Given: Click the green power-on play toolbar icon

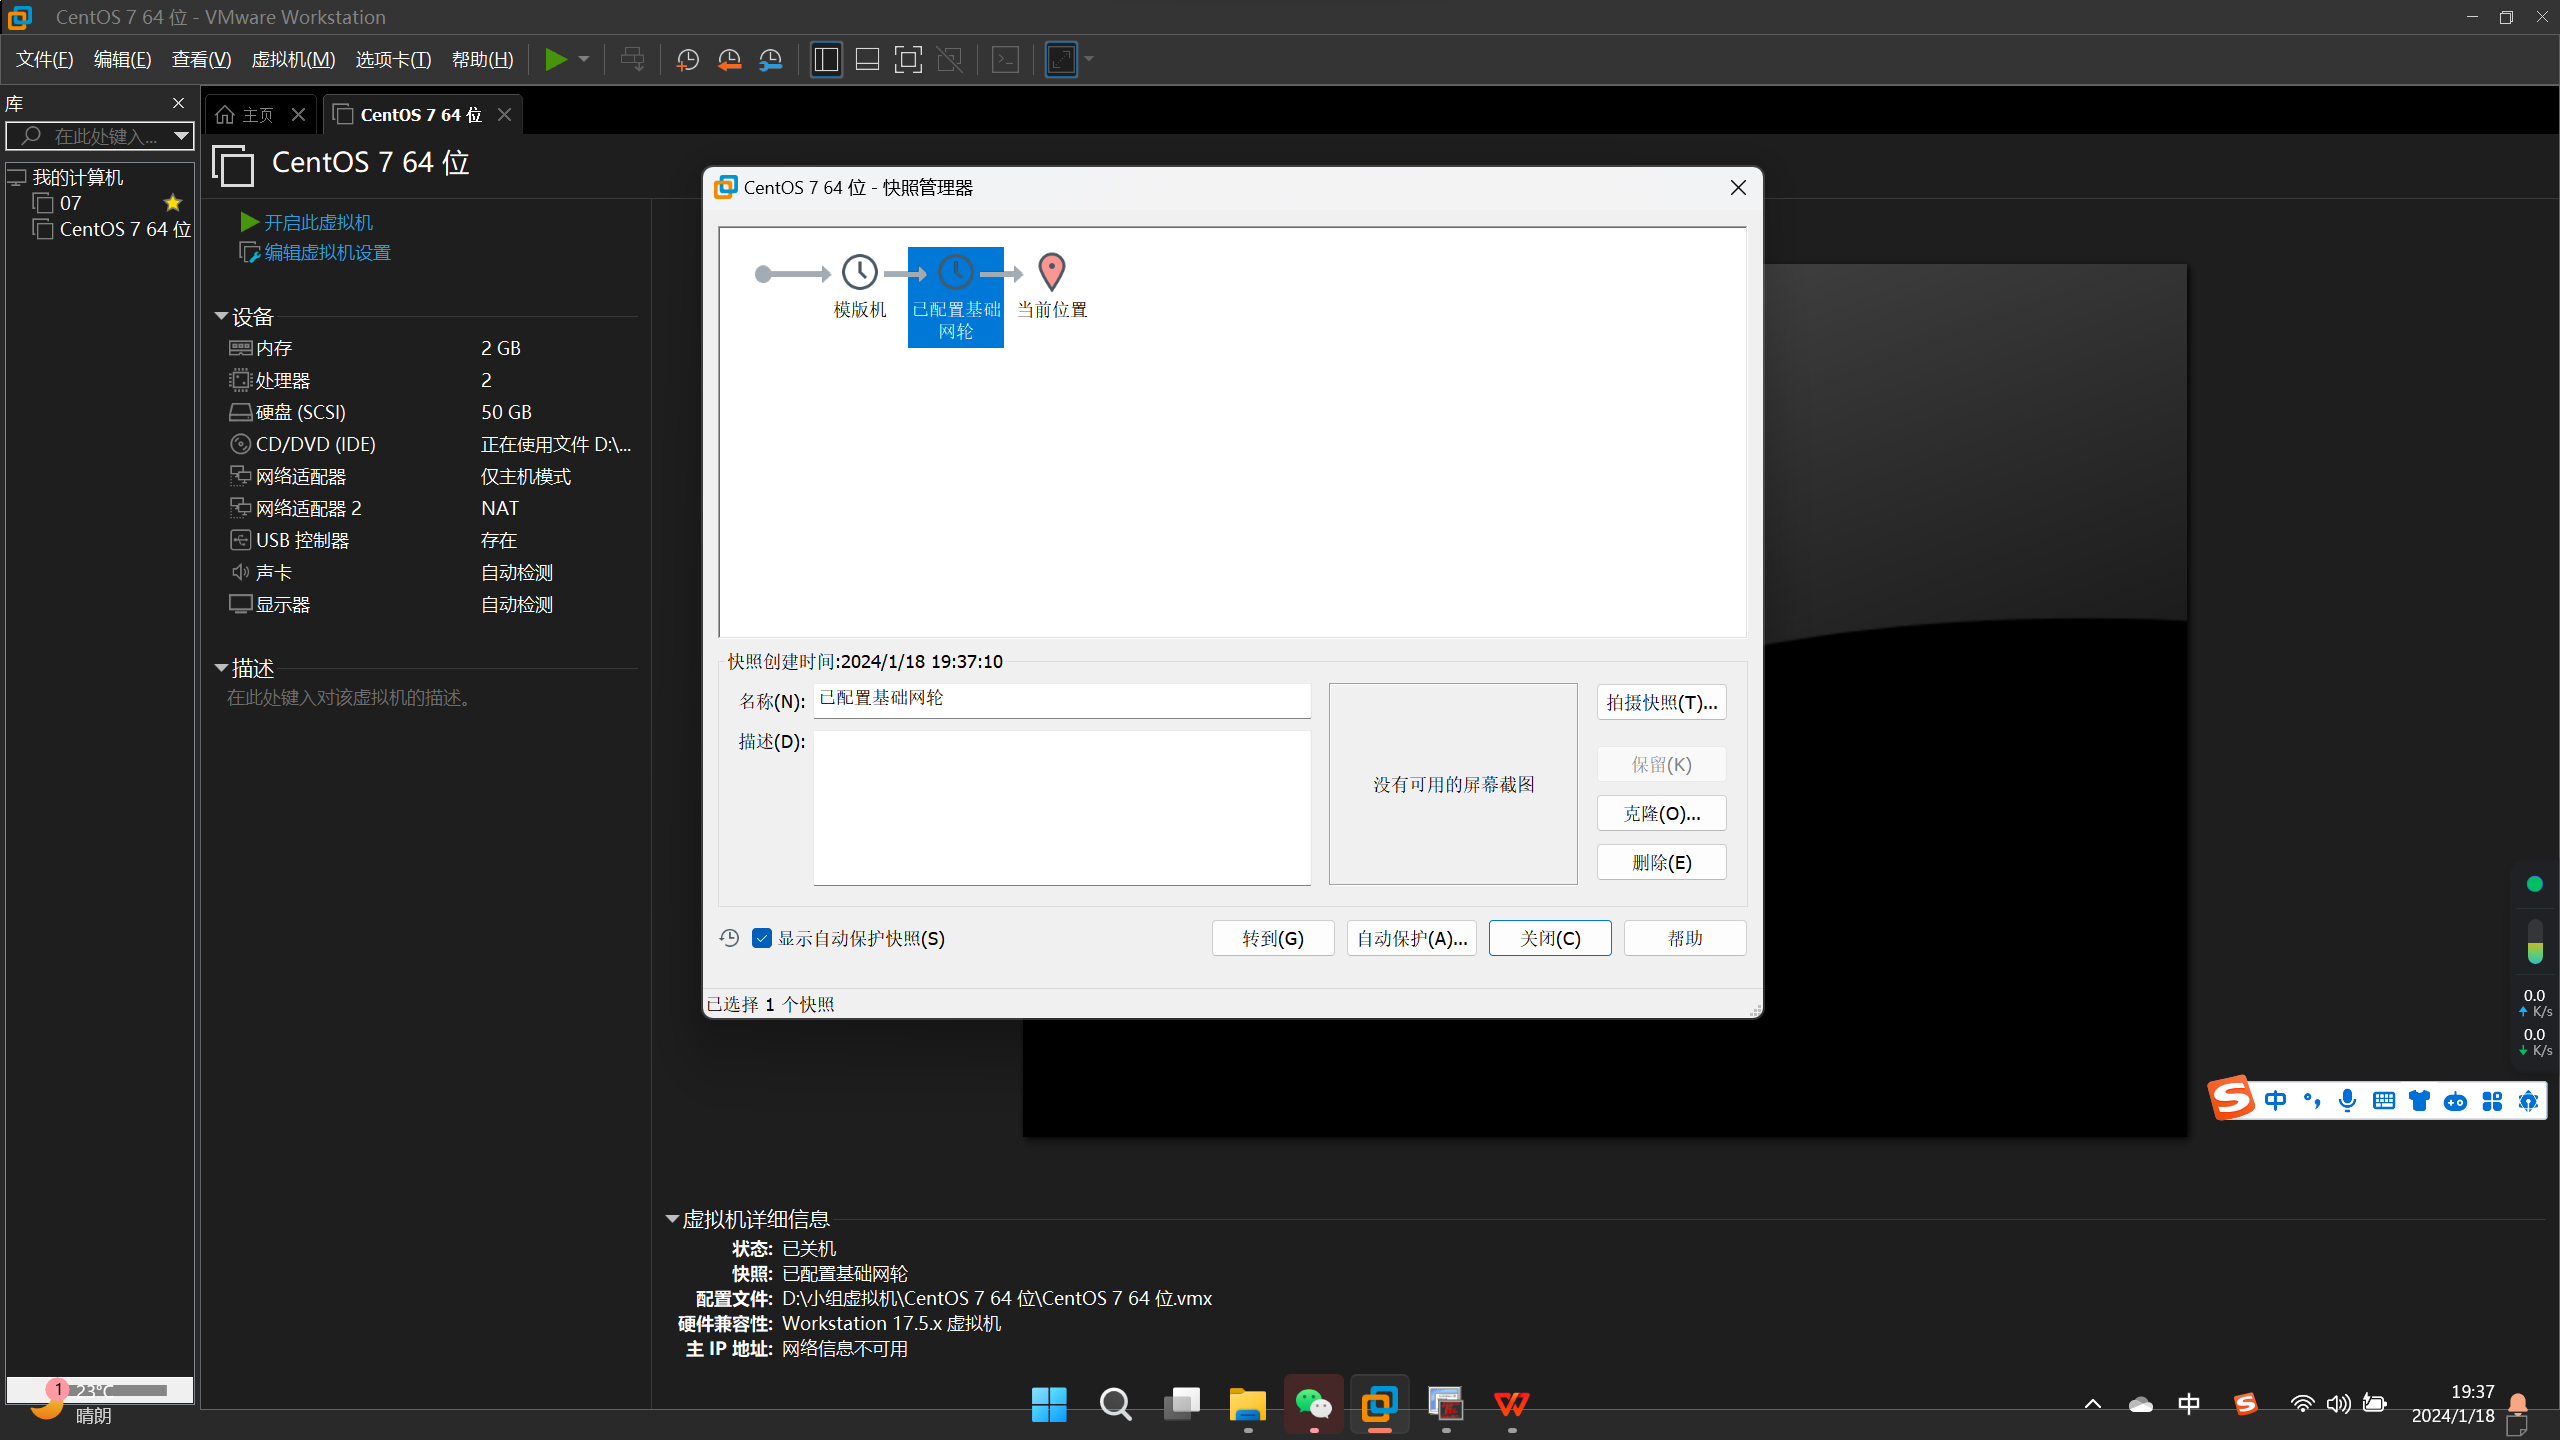Looking at the screenshot, I should coord(555,60).
